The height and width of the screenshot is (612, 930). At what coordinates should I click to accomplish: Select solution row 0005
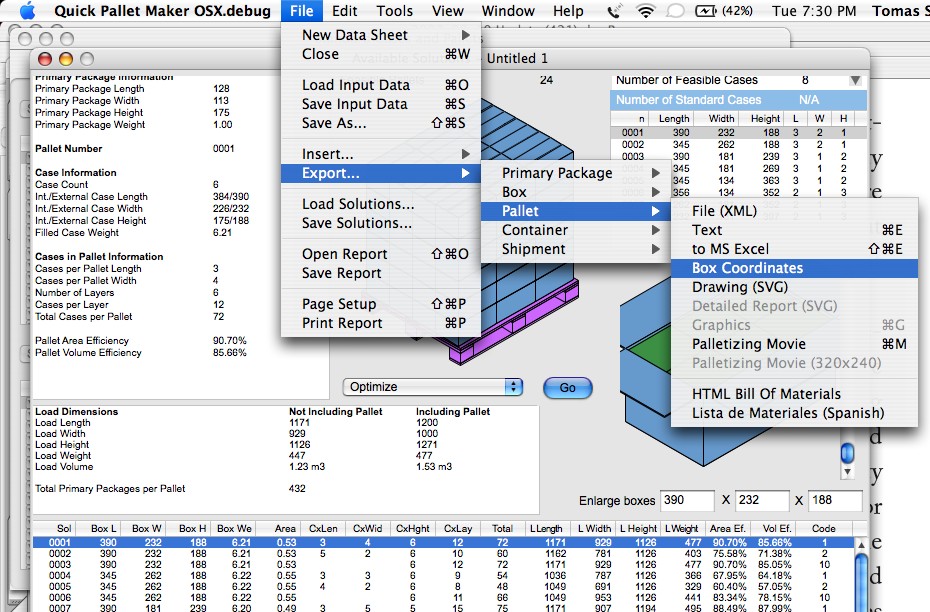[x=443, y=586]
